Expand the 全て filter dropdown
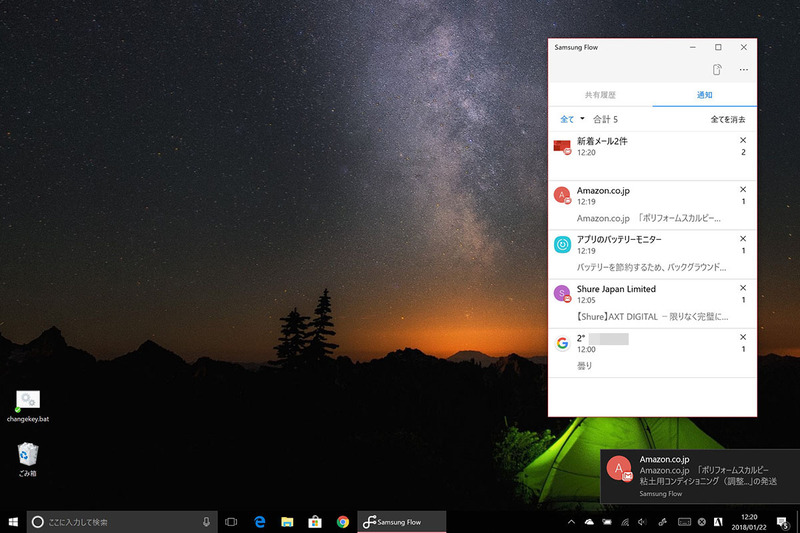This screenshot has height=533, width=800. click(x=572, y=119)
